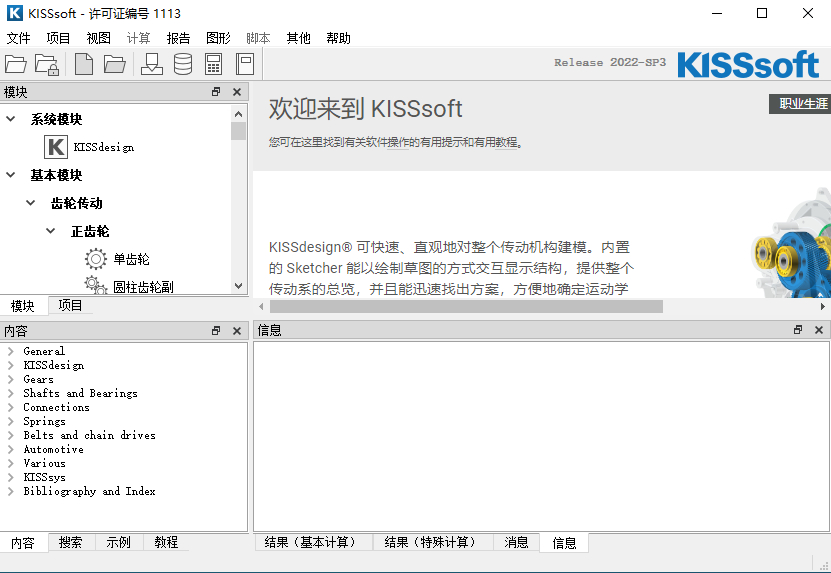
Task: Click the calculator toolbar icon
Action: point(213,64)
